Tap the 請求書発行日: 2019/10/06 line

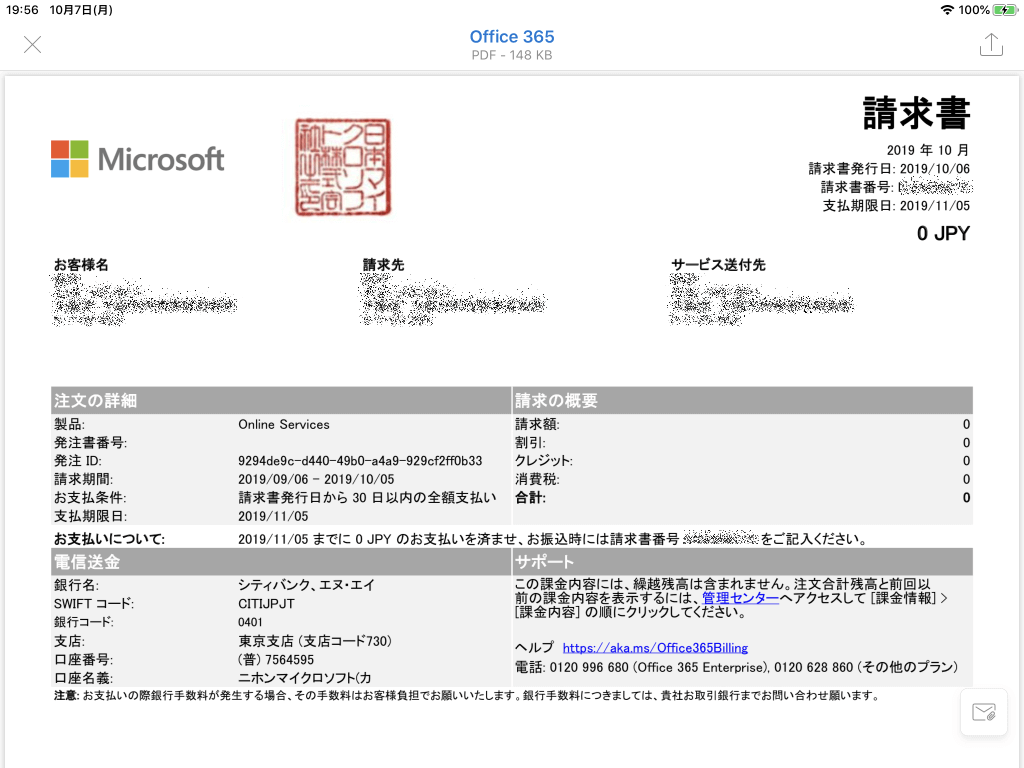[x=889, y=168]
